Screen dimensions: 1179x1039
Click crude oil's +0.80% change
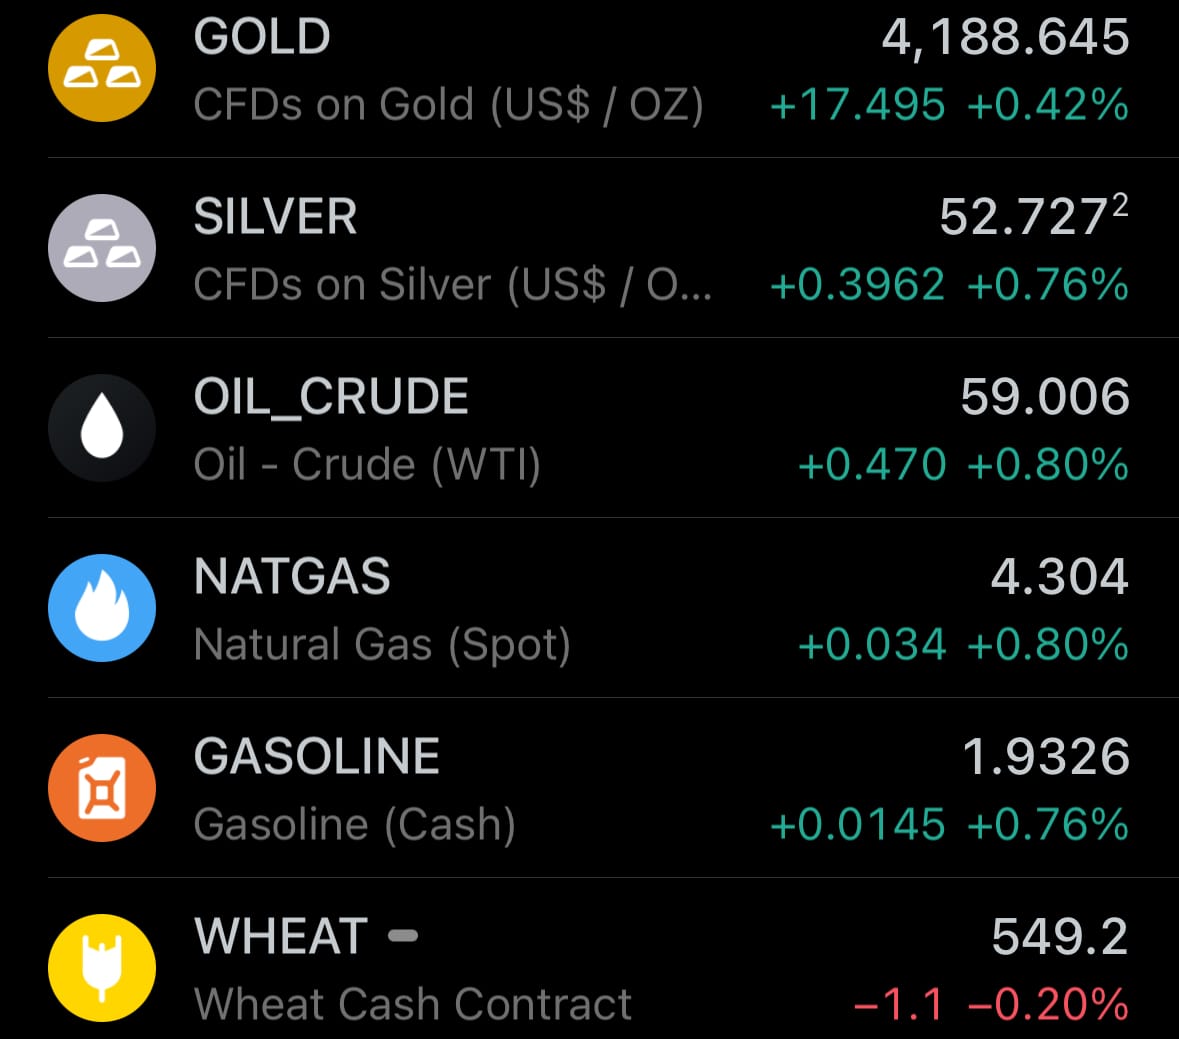coord(1048,465)
